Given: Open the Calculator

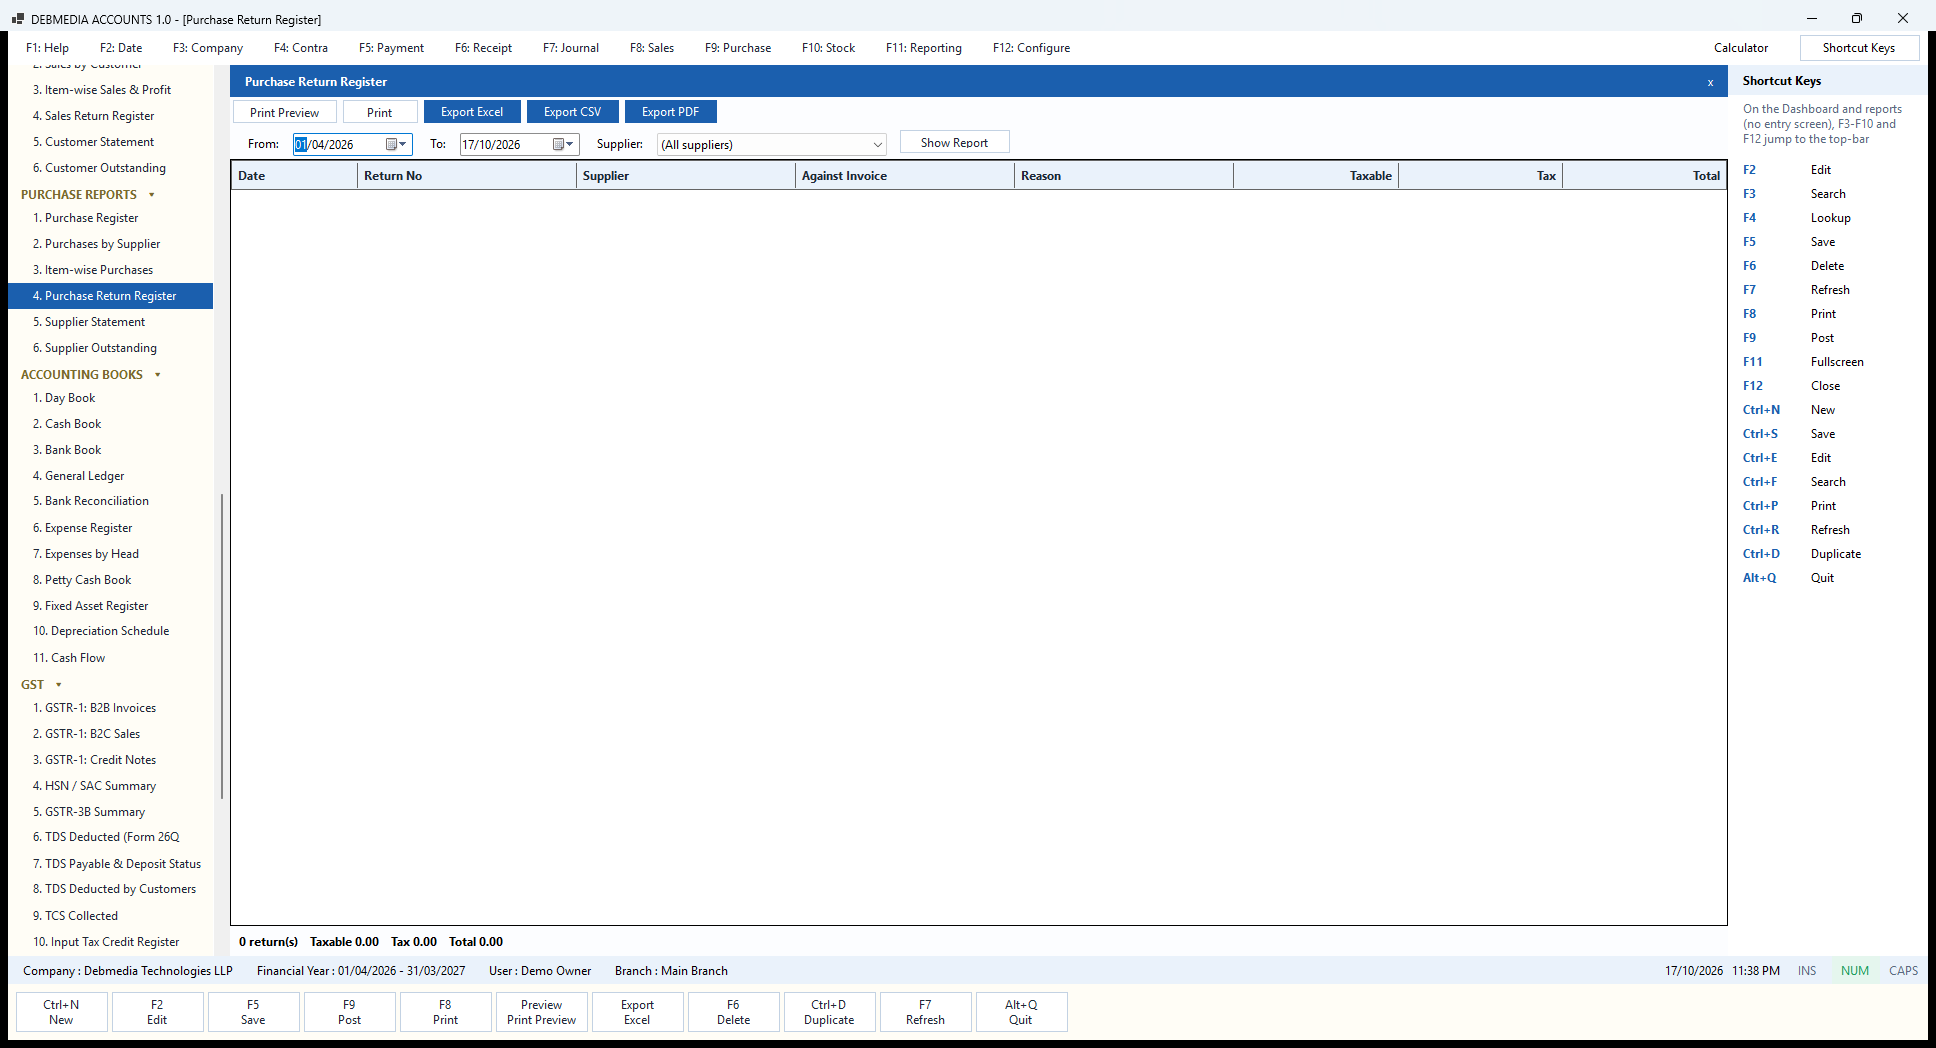Looking at the screenshot, I should (1741, 48).
